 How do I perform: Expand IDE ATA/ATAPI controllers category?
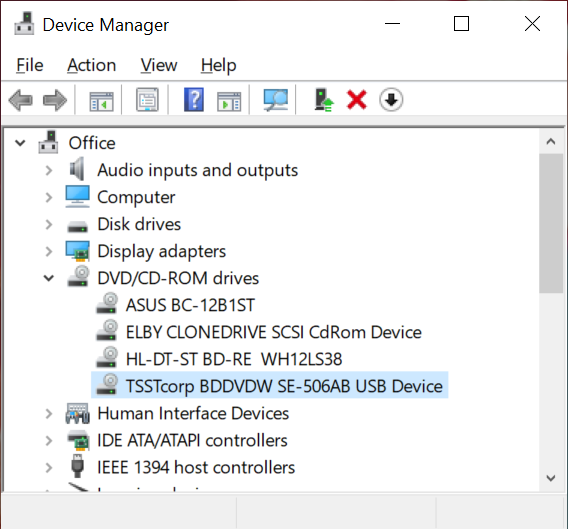coord(49,440)
